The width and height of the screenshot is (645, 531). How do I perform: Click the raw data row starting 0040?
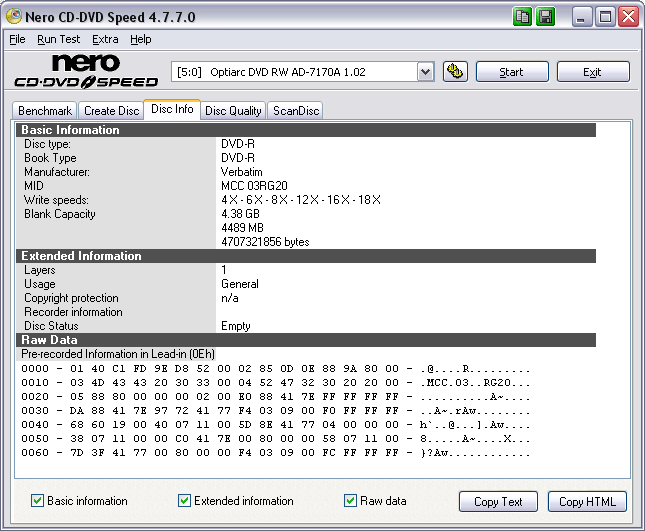pyautogui.click(x=275, y=424)
